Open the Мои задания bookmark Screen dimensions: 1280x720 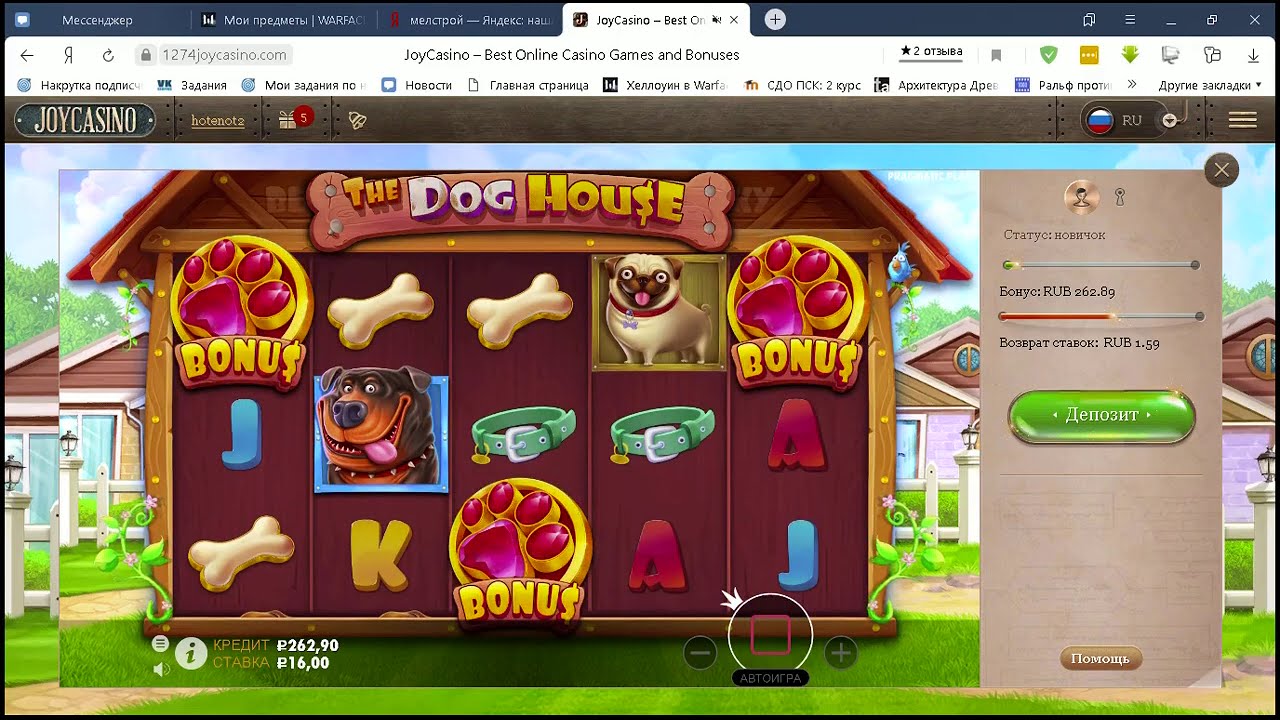[303, 85]
